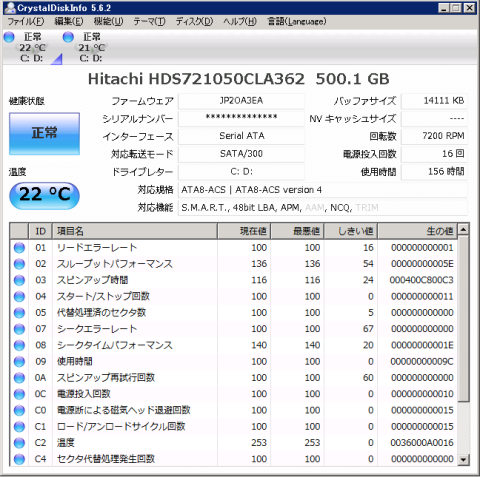The image size is (480, 477).
Task: Click status orb for スピンアップ再試行回数 row
Action: (x=19, y=378)
